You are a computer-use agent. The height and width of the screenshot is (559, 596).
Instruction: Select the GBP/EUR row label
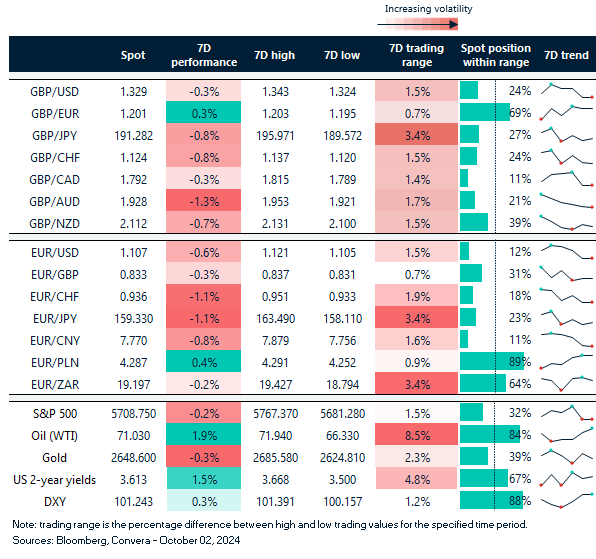click(55, 114)
